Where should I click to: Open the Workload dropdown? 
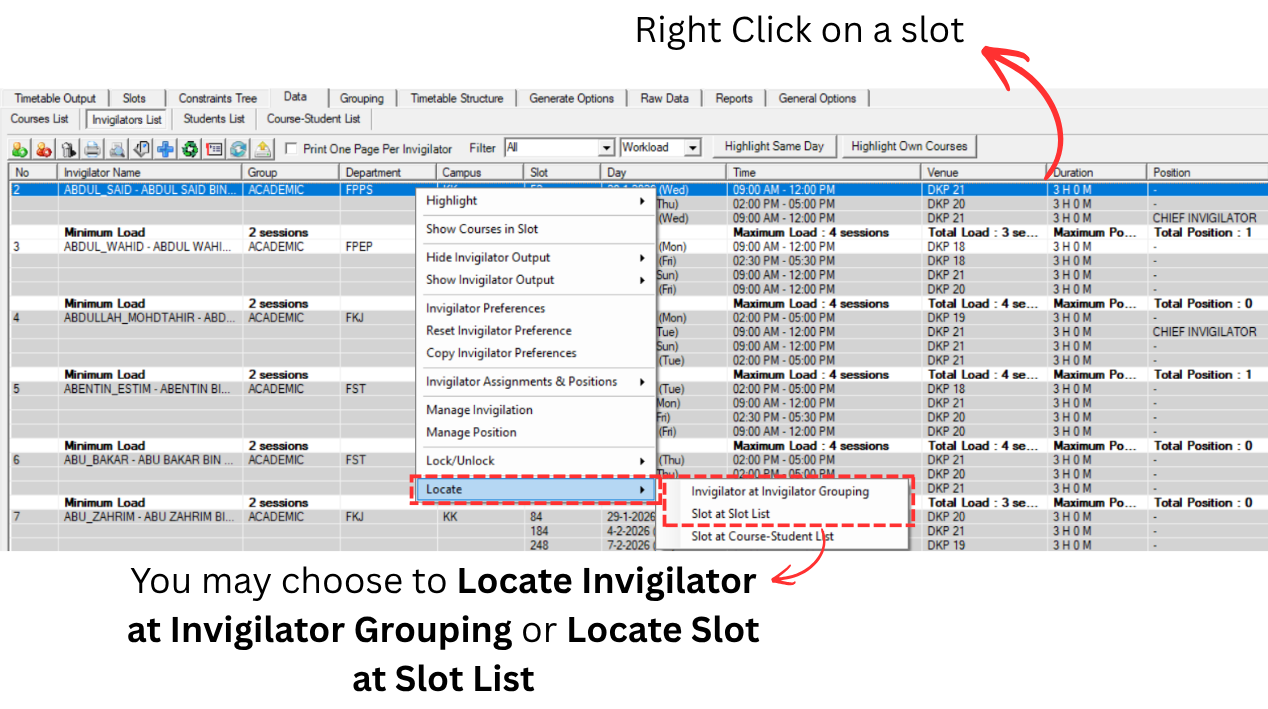(692, 148)
